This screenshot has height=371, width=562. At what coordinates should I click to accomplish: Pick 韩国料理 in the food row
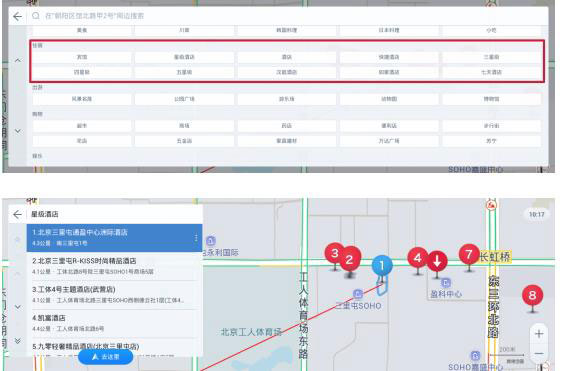(x=287, y=30)
